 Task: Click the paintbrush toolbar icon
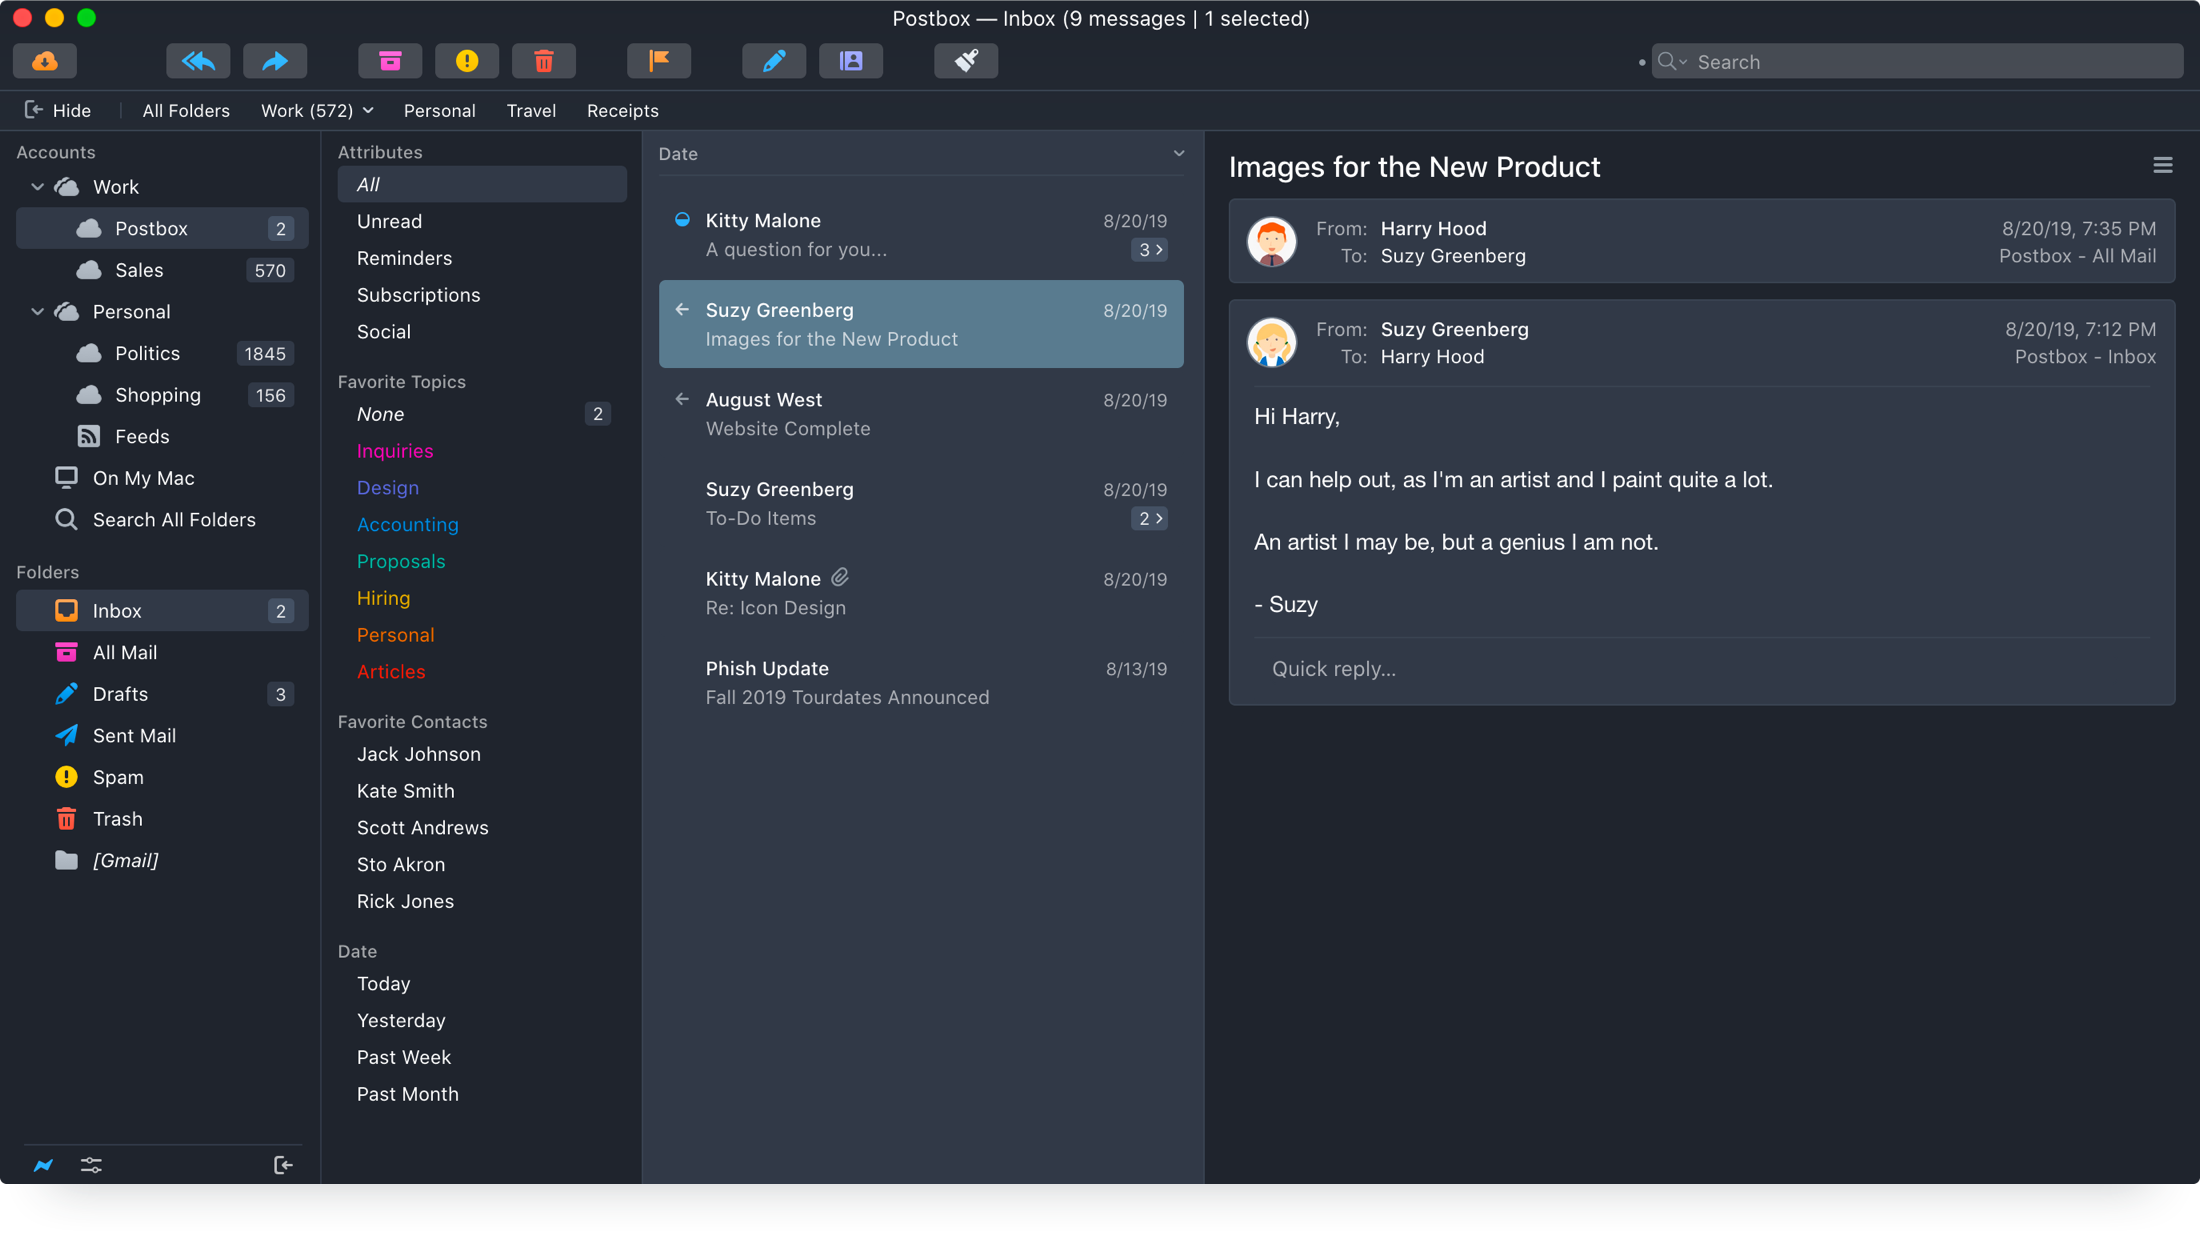tap(966, 62)
